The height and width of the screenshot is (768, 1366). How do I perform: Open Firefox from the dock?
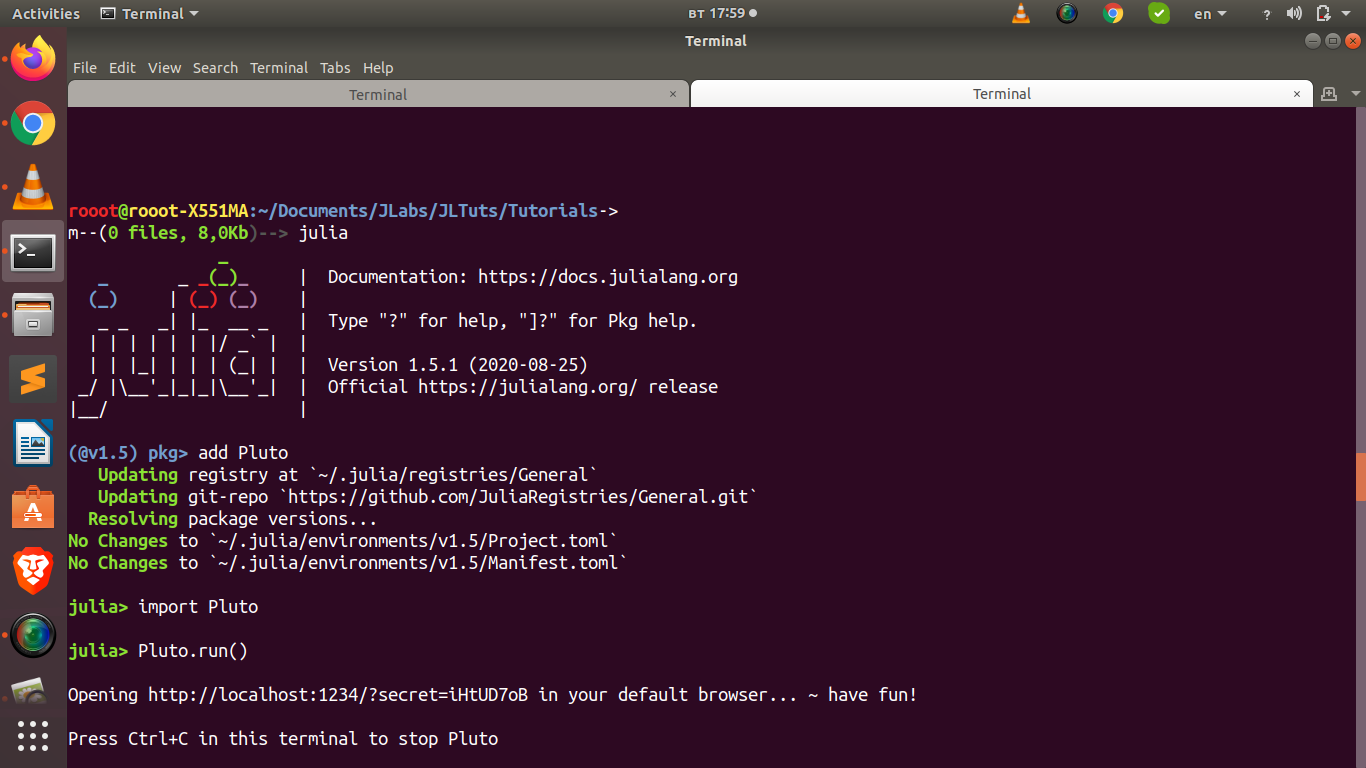click(33, 58)
